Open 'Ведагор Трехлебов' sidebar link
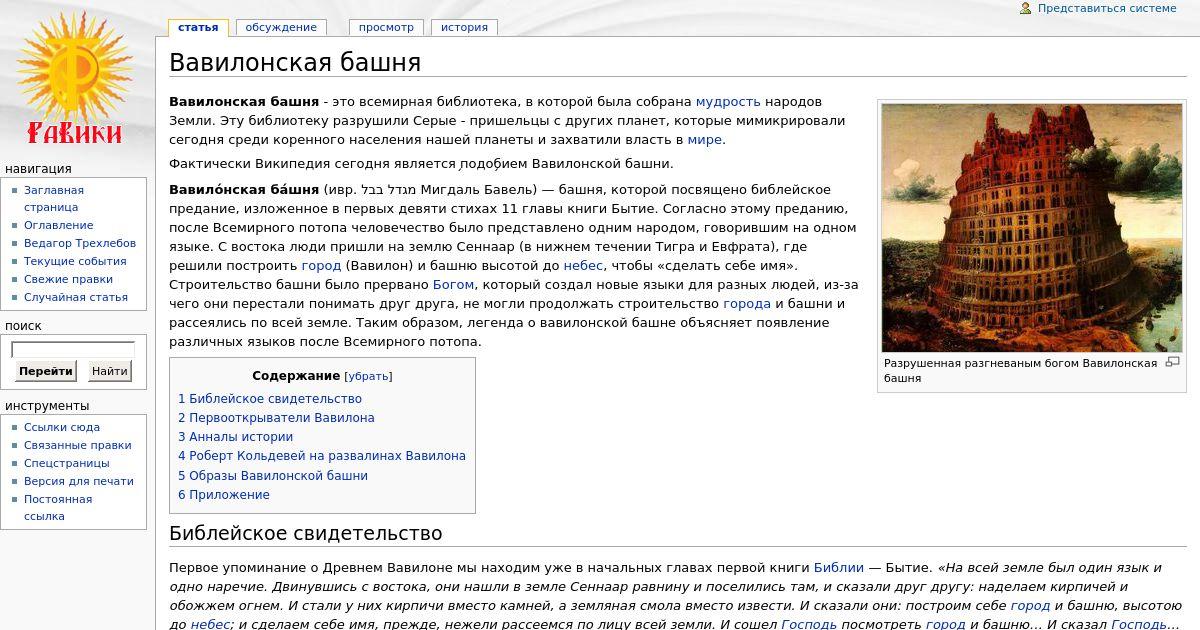The image size is (1200, 630). [x=80, y=243]
